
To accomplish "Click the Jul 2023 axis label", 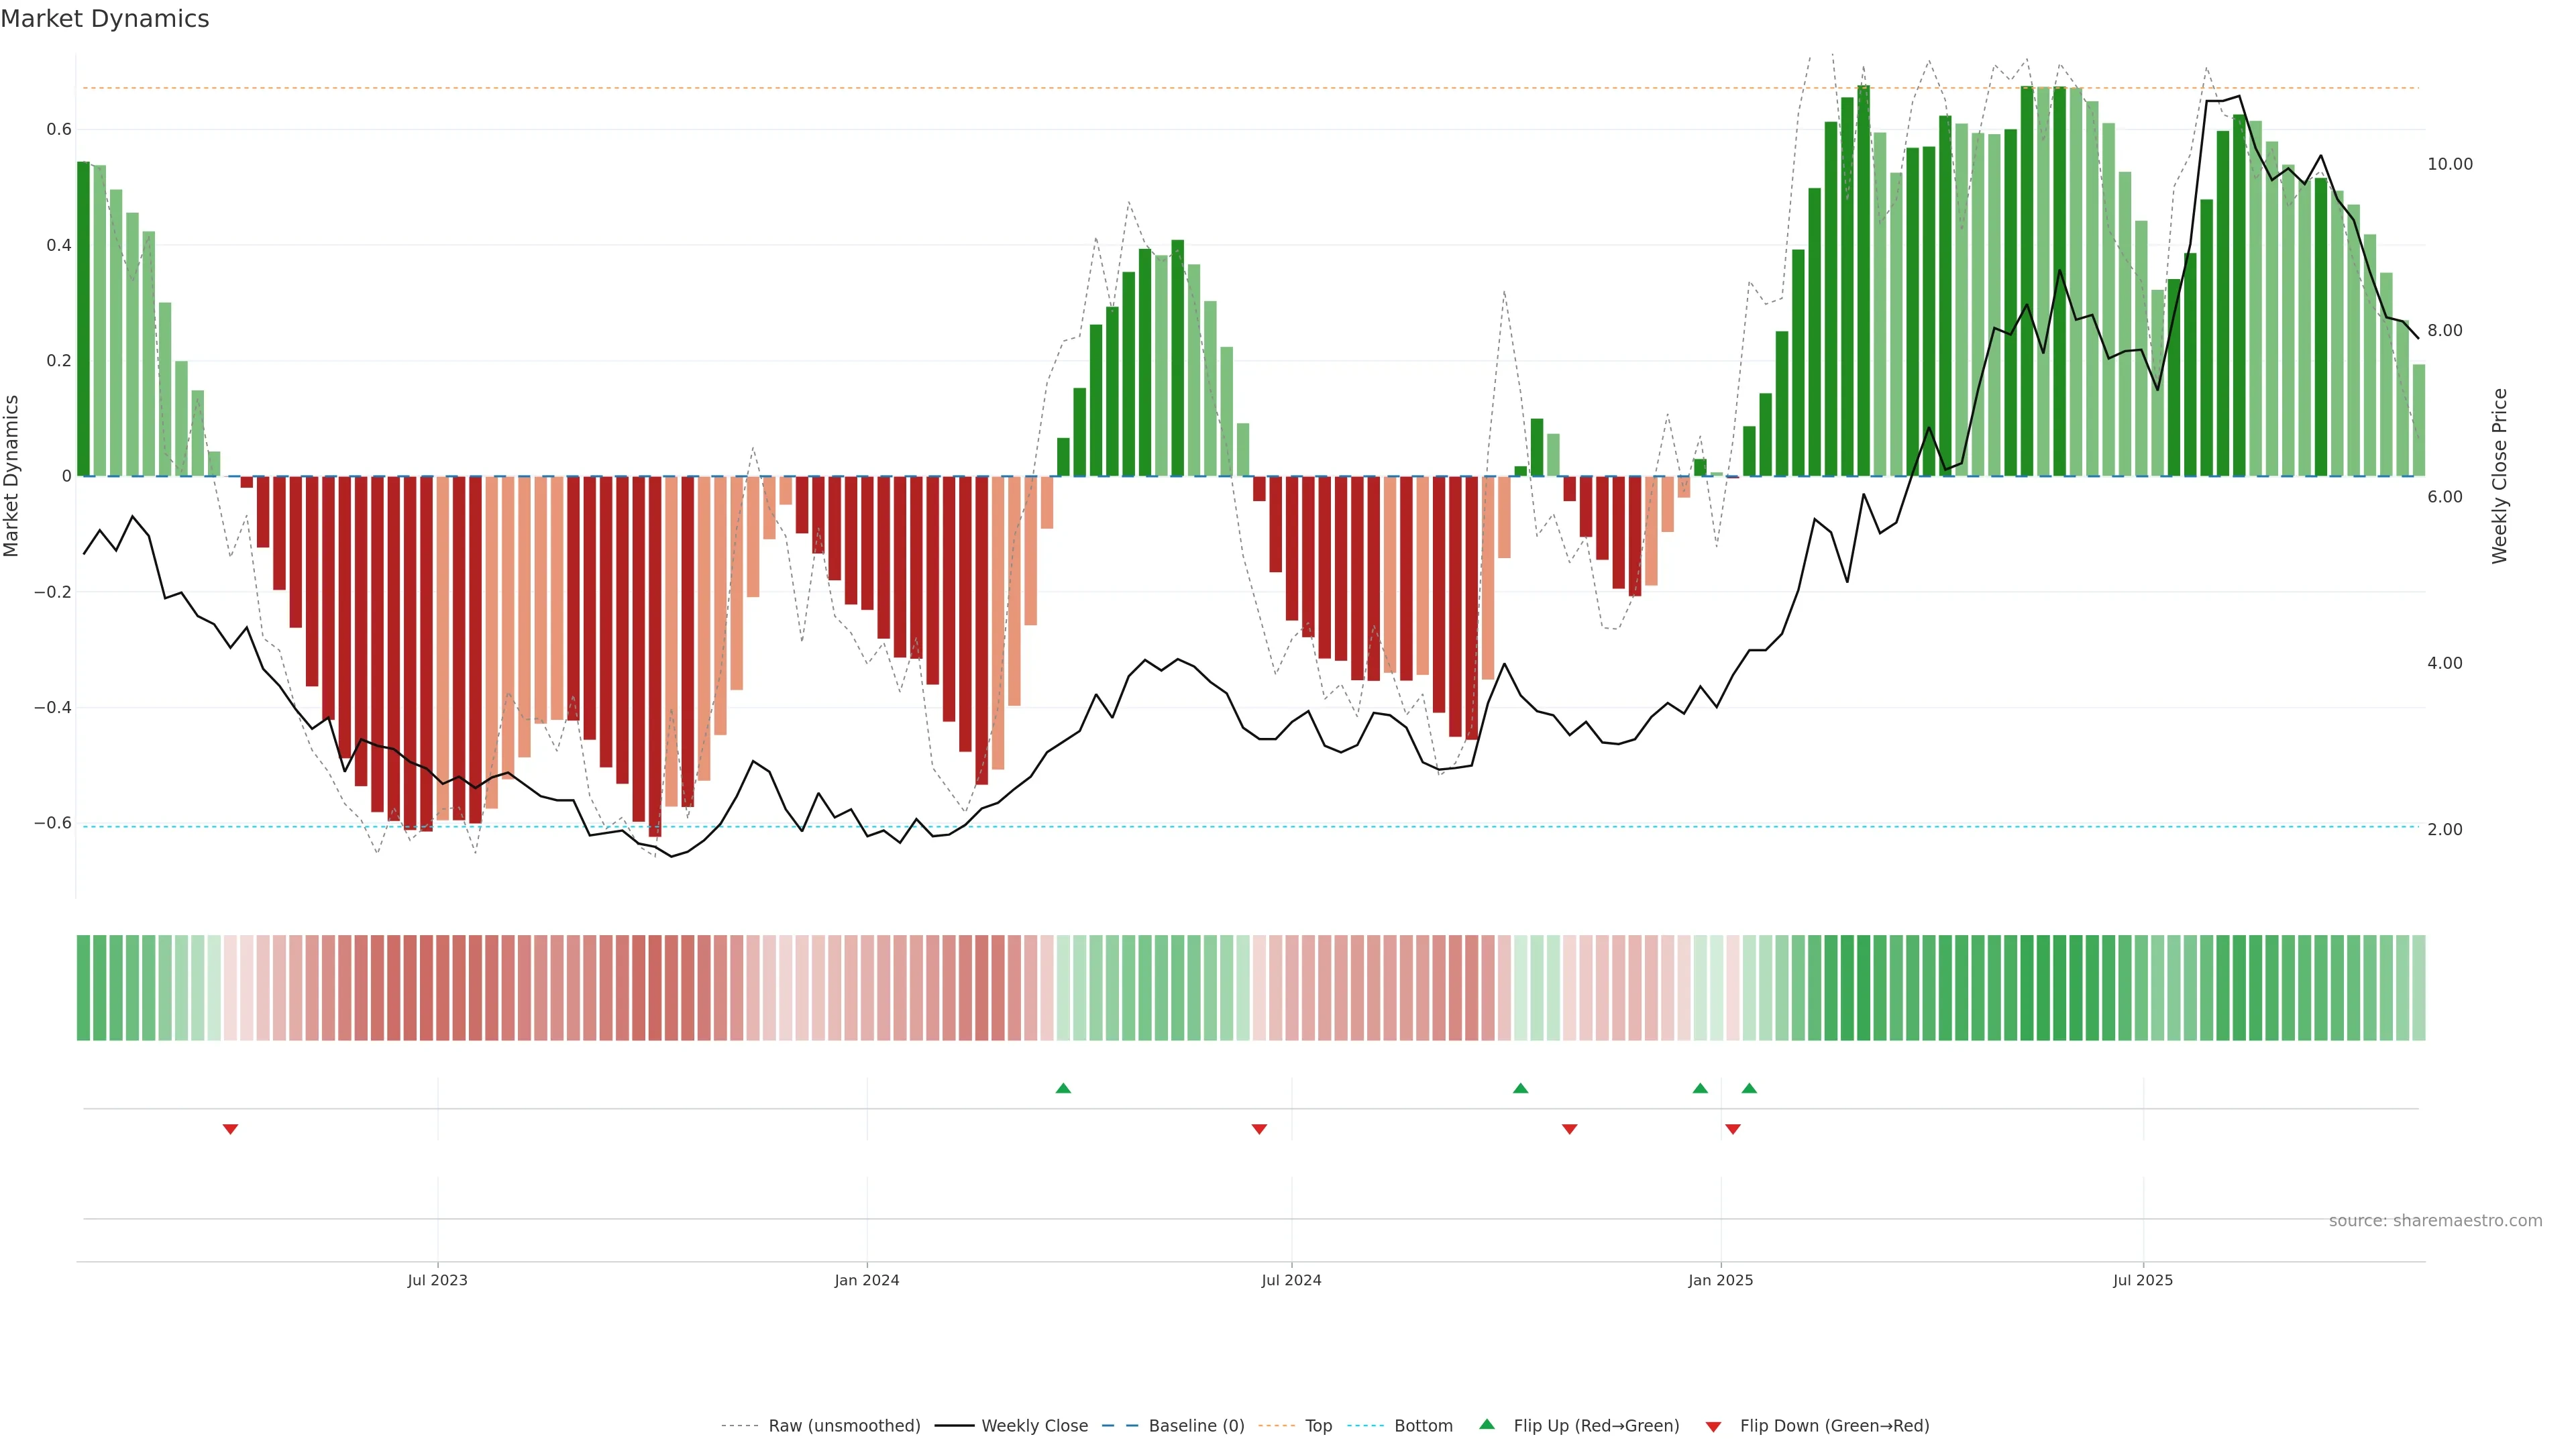I will point(437,1280).
